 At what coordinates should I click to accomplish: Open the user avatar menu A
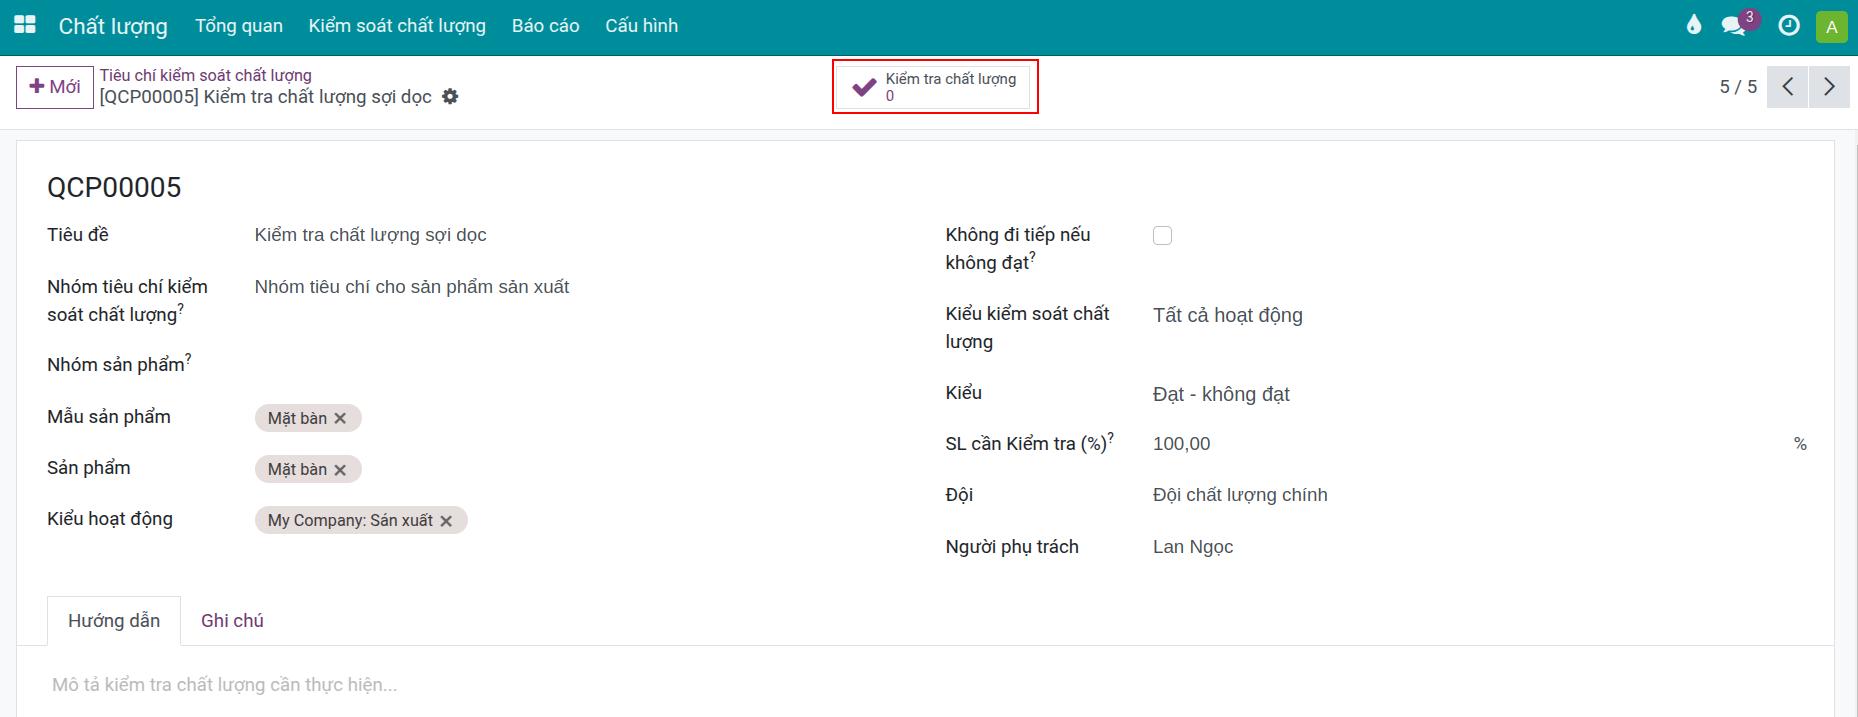pyautogui.click(x=1831, y=27)
